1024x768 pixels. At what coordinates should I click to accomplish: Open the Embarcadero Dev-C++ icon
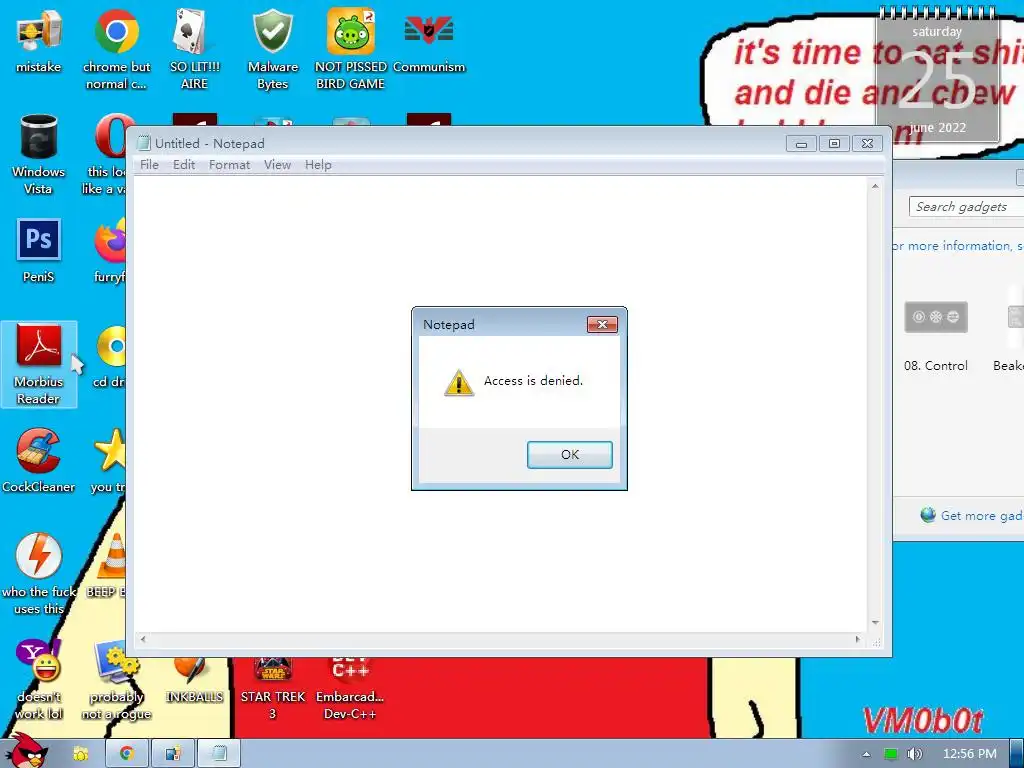pyautogui.click(x=350, y=690)
